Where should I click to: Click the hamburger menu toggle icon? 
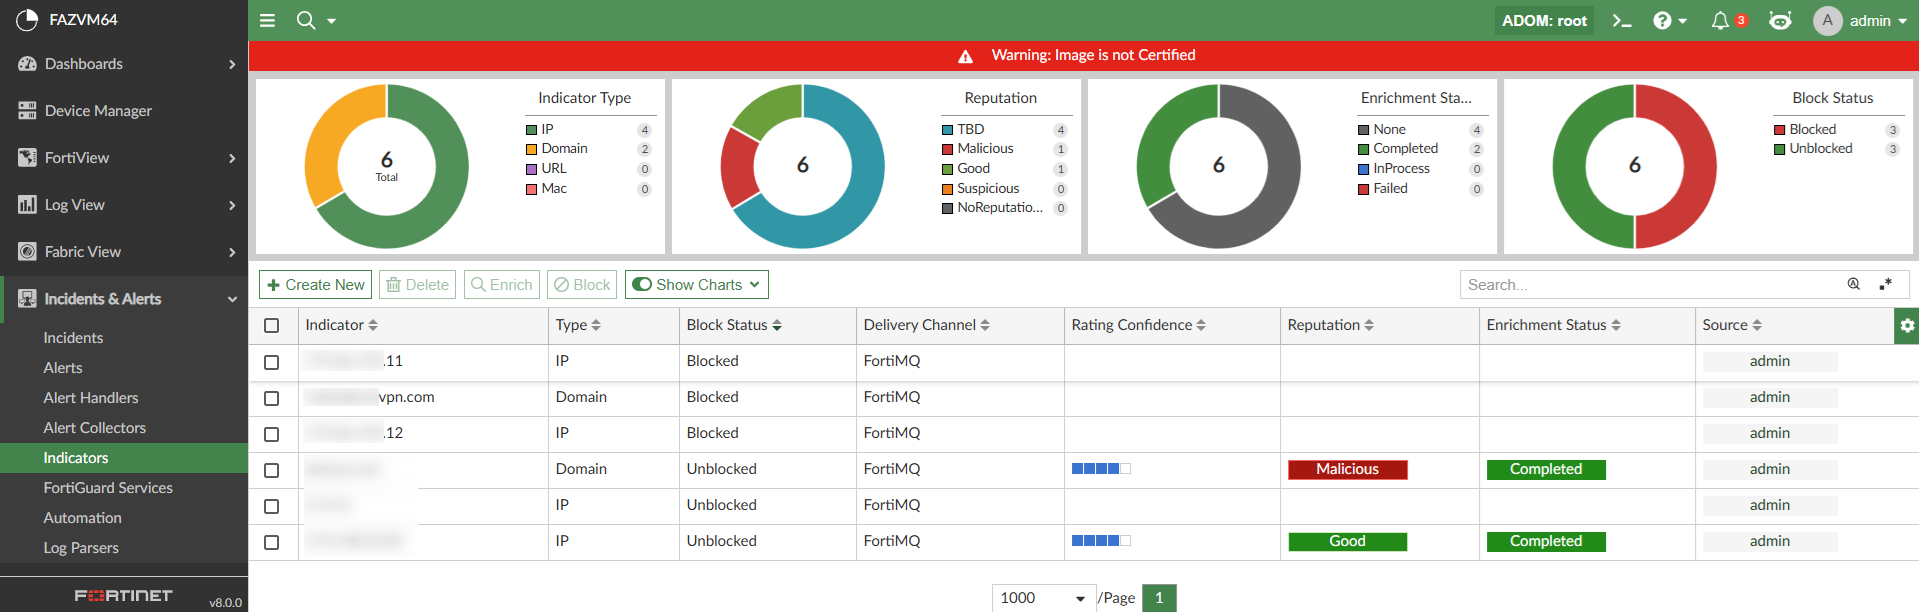click(x=267, y=20)
